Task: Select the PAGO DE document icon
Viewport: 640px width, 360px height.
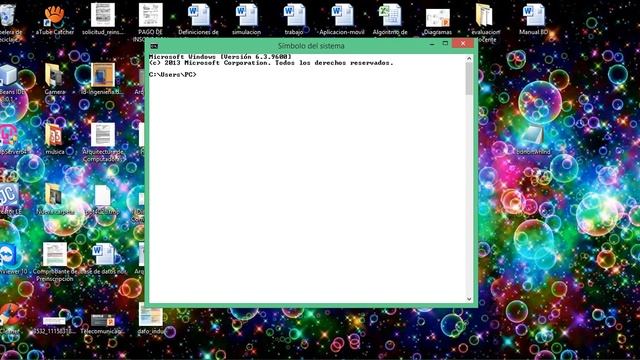Action: pyautogui.click(x=150, y=15)
